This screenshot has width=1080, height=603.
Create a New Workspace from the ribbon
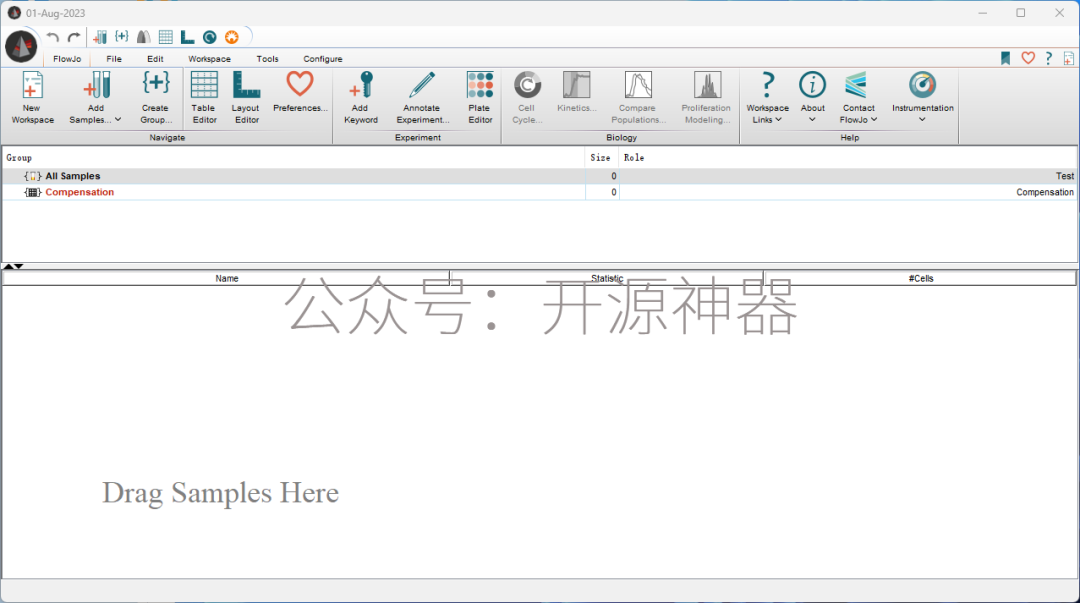point(32,98)
